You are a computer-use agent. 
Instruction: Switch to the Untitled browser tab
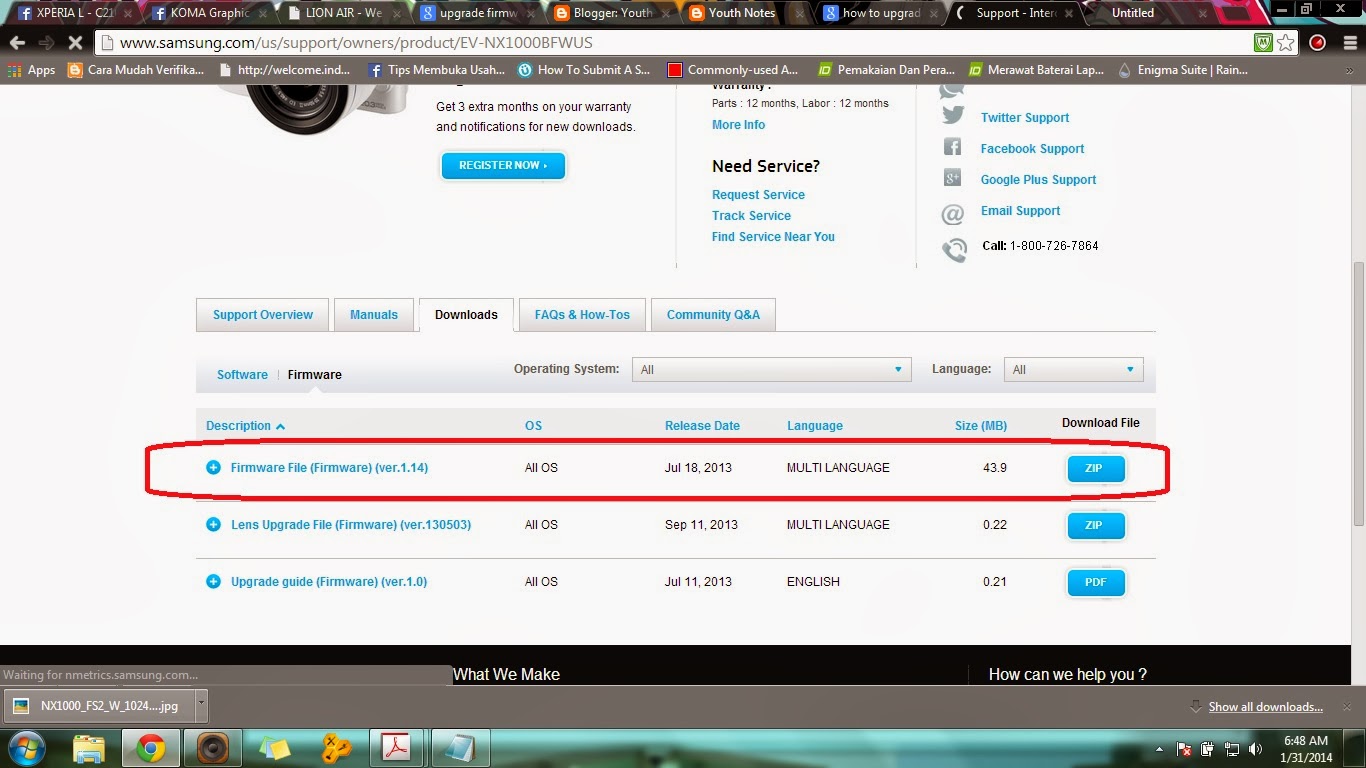pos(1145,13)
